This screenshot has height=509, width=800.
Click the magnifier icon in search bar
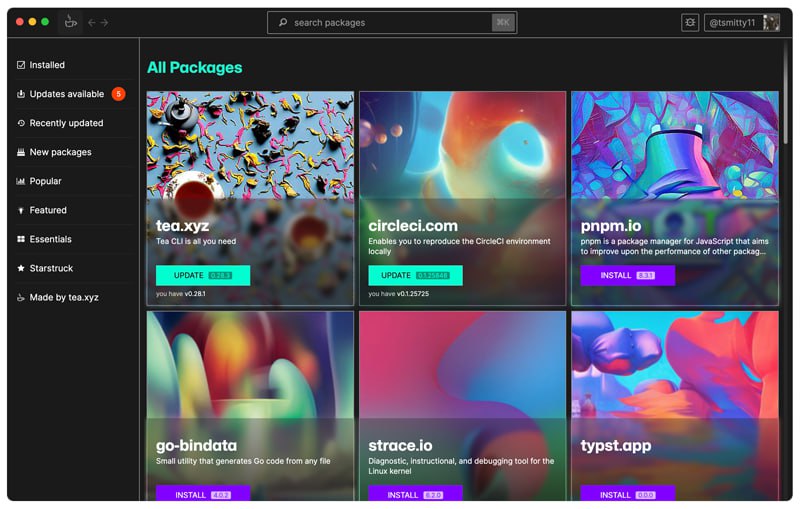(283, 22)
